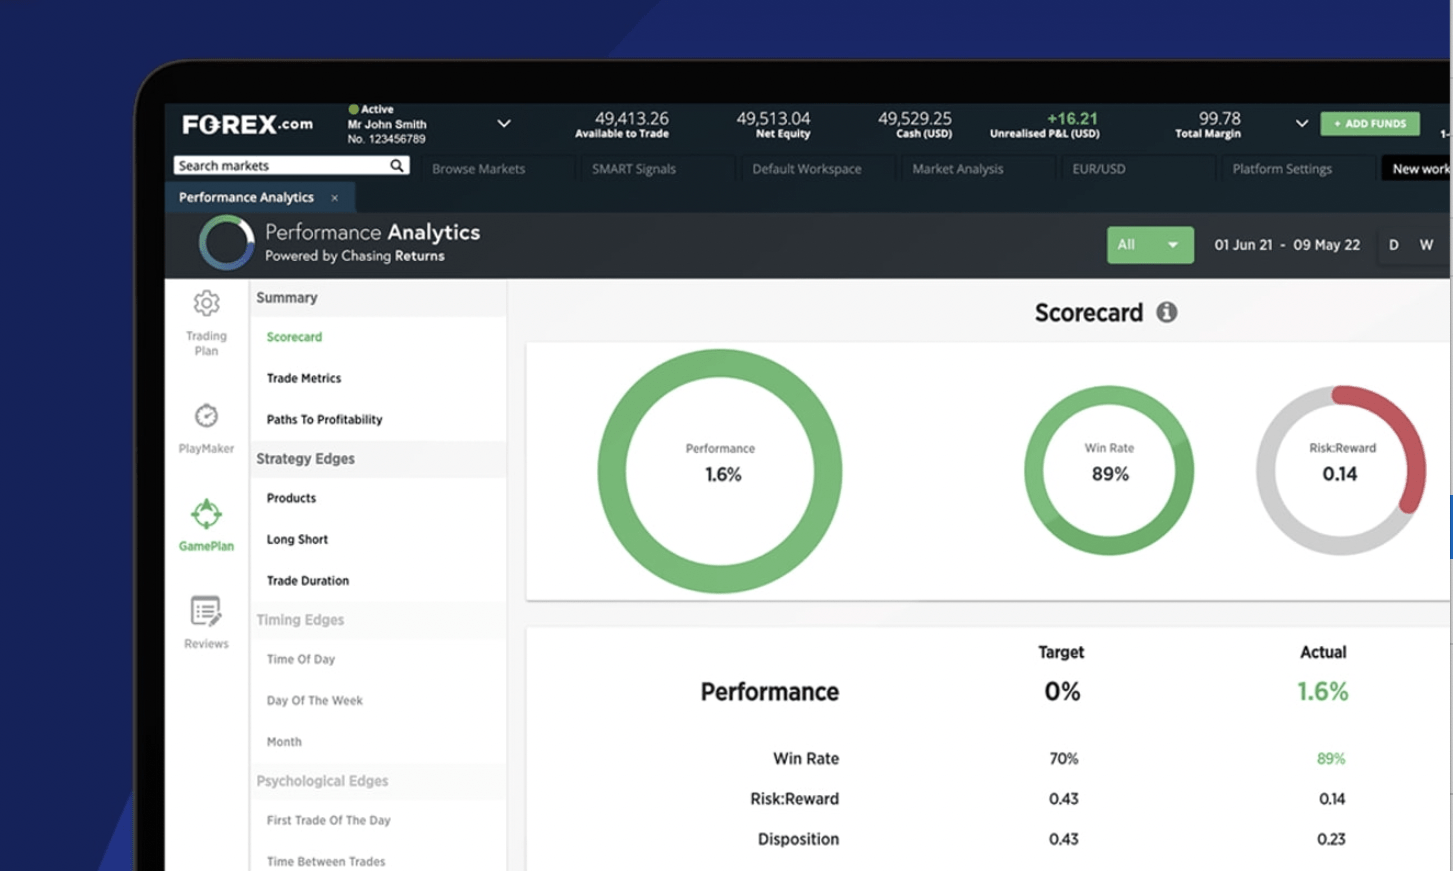
Task: Switch to Default Workspace tab
Action: (806, 169)
